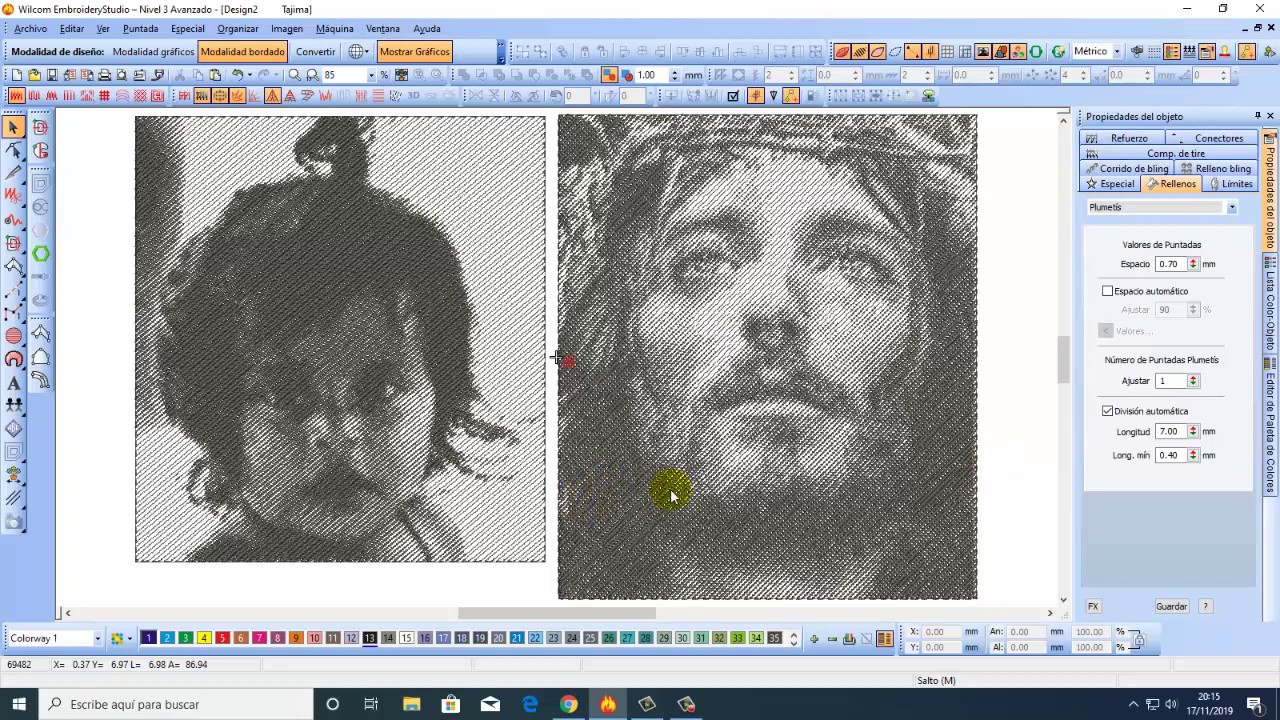The height and width of the screenshot is (720, 1280).
Task: Open the zoom percentage 85 dropdown
Action: tap(371, 75)
